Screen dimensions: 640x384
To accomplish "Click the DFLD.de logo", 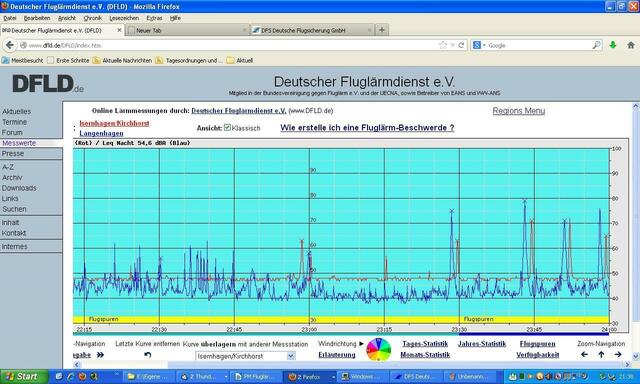I will pyautogui.click(x=48, y=84).
